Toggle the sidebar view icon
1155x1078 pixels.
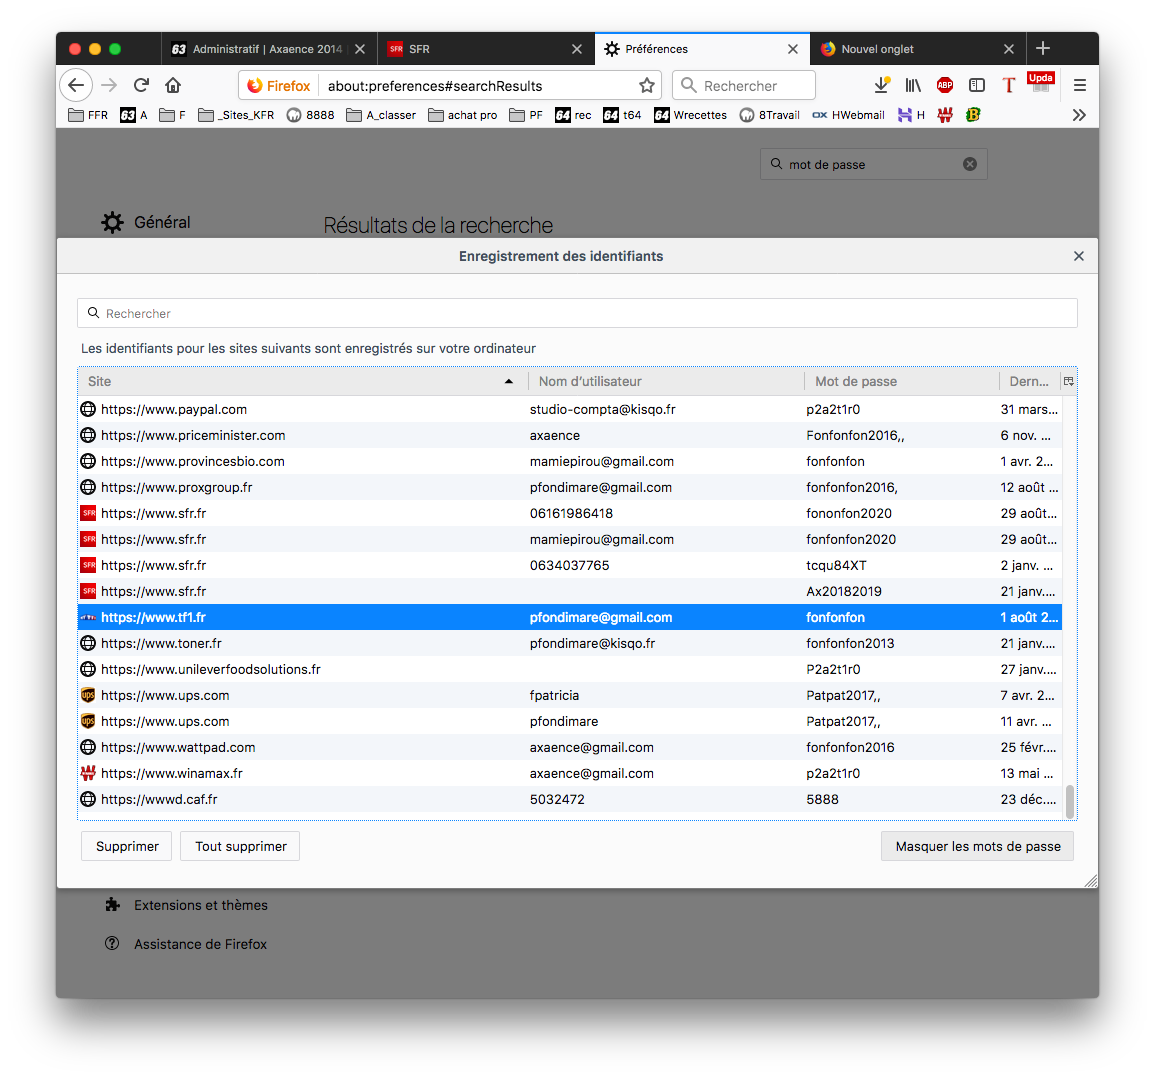click(977, 85)
